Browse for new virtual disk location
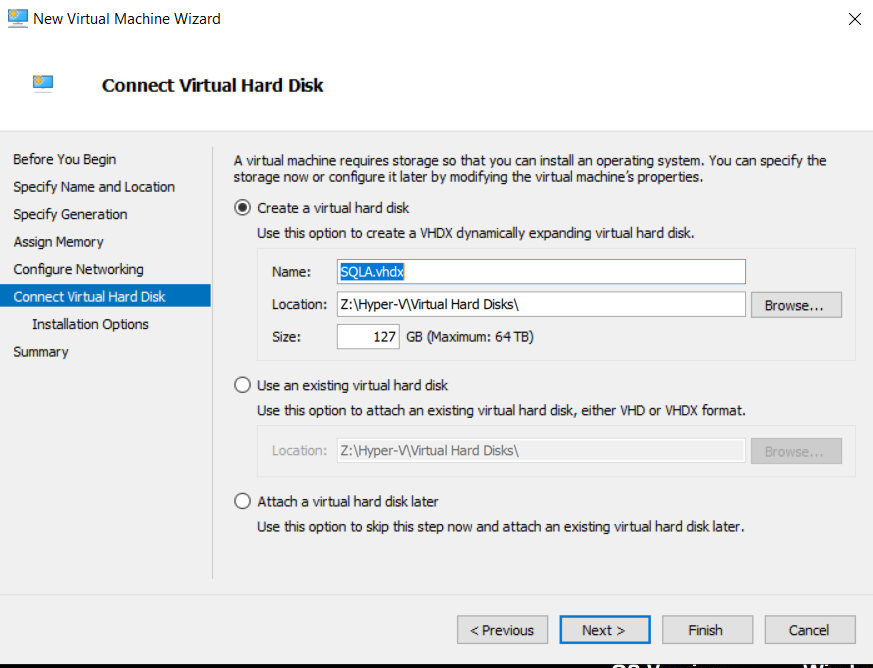873x668 pixels. point(796,305)
